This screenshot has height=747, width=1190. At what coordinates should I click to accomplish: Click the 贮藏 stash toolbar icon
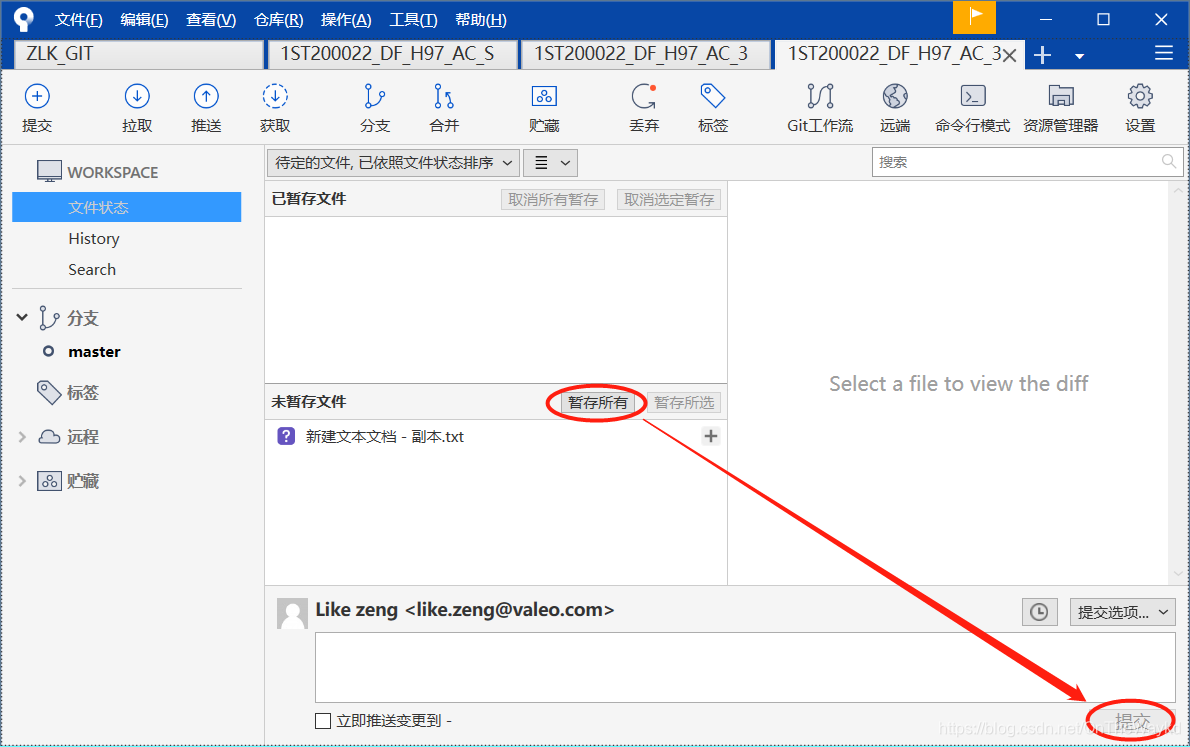[544, 97]
